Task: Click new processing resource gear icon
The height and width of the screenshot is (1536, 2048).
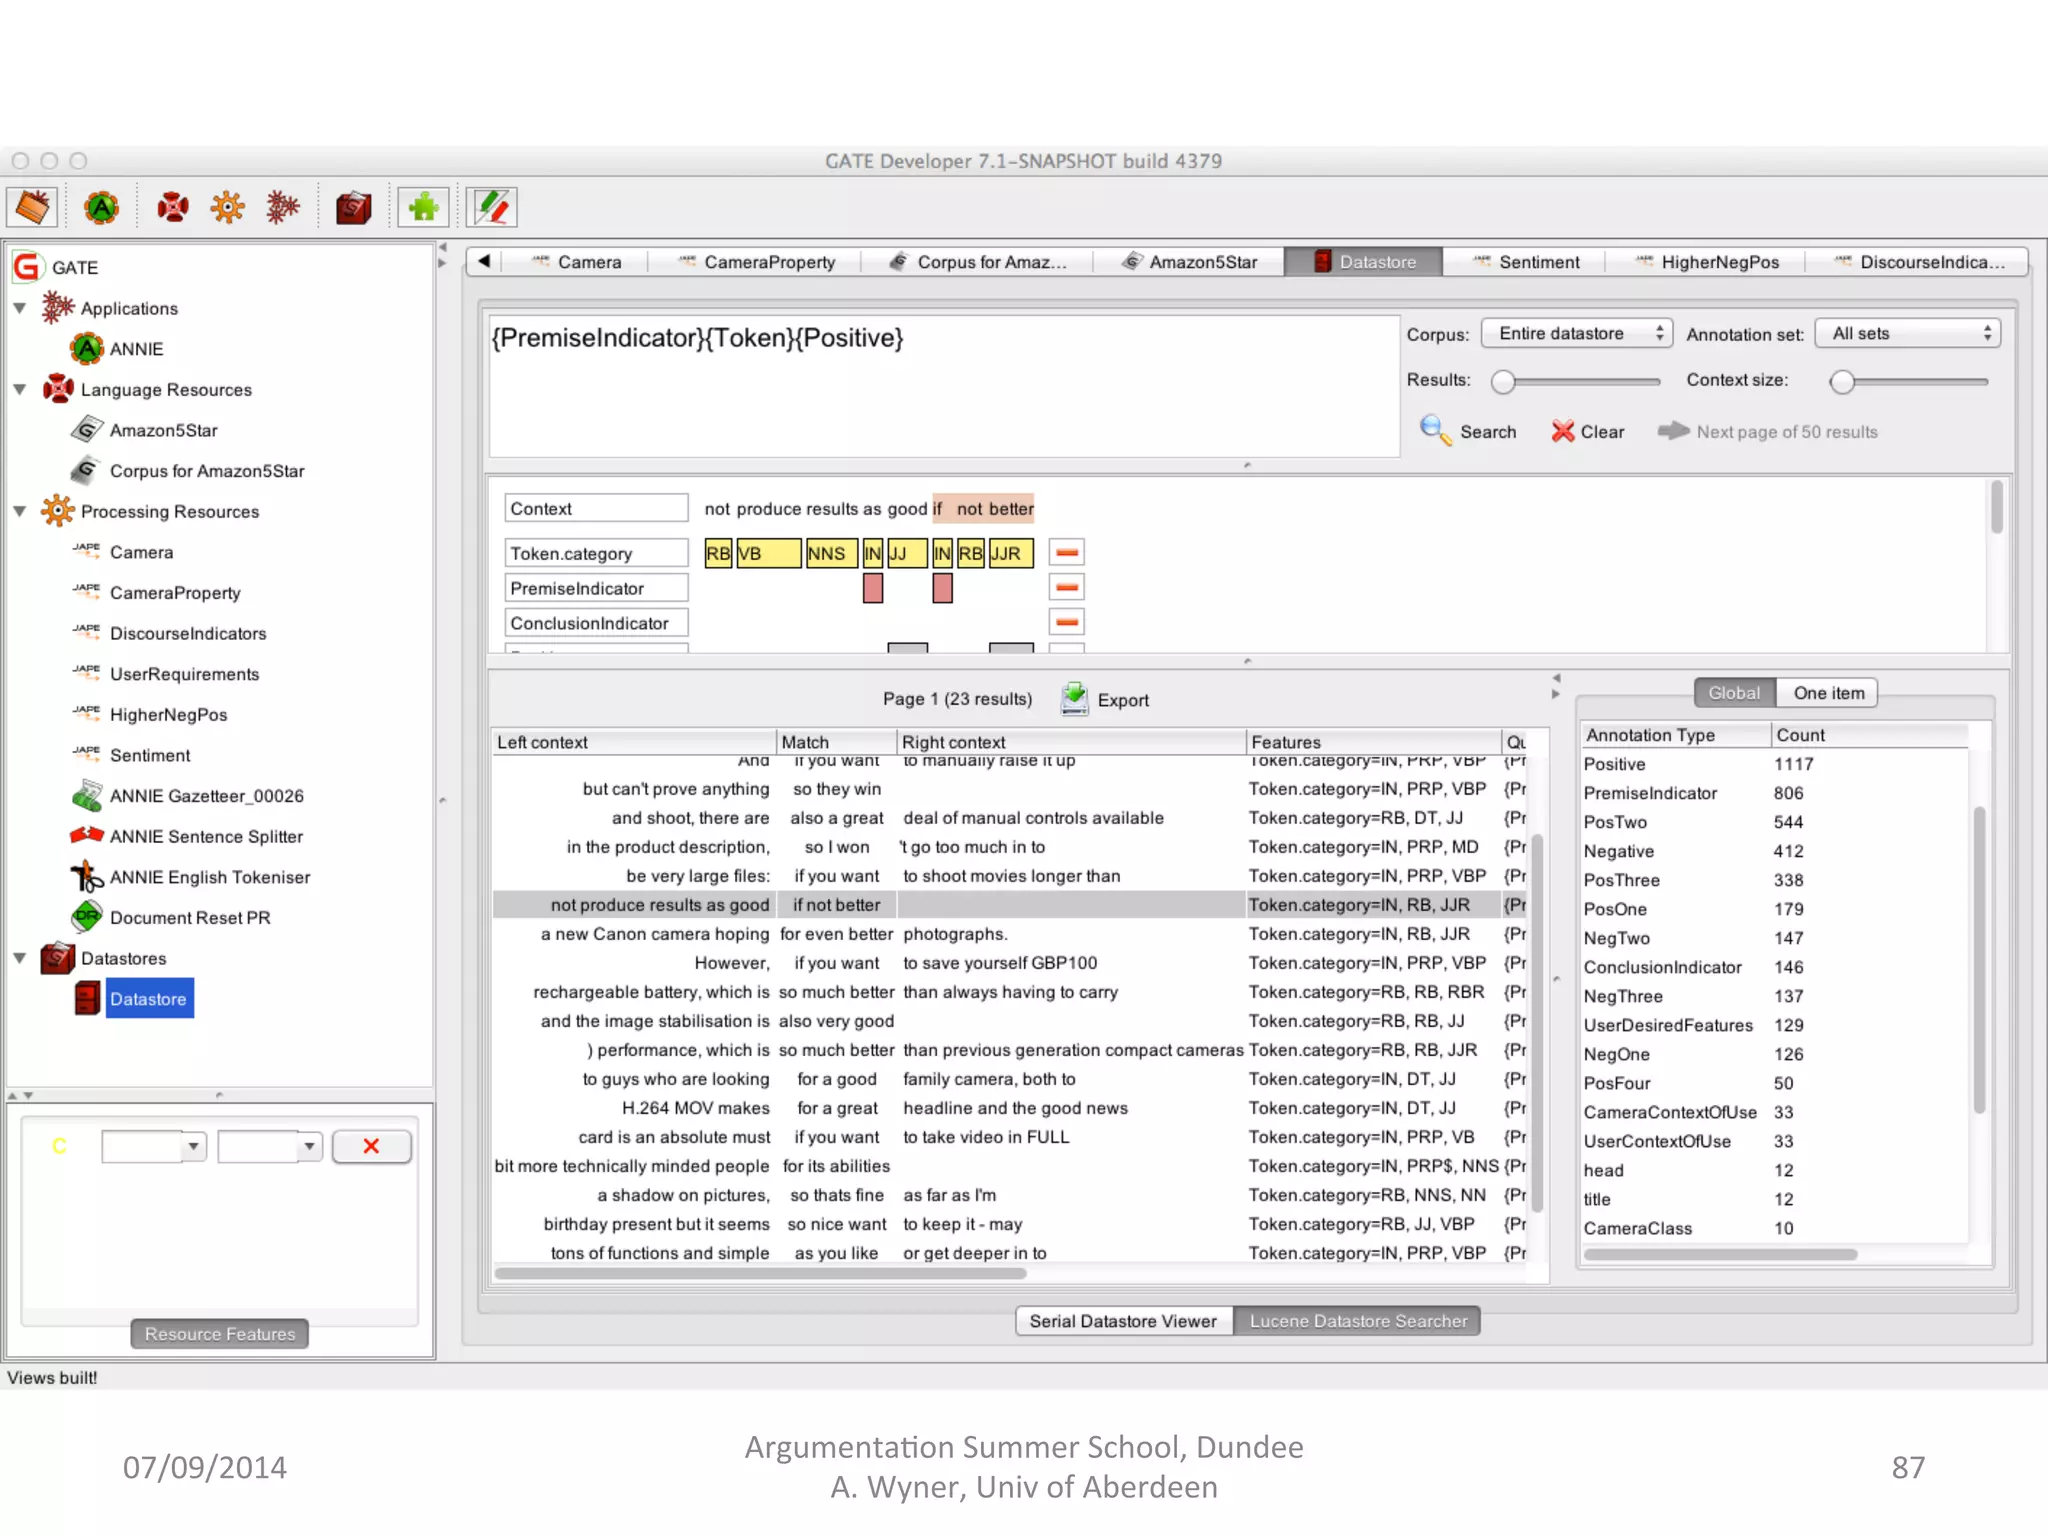Action: click(x=228, y=208)
